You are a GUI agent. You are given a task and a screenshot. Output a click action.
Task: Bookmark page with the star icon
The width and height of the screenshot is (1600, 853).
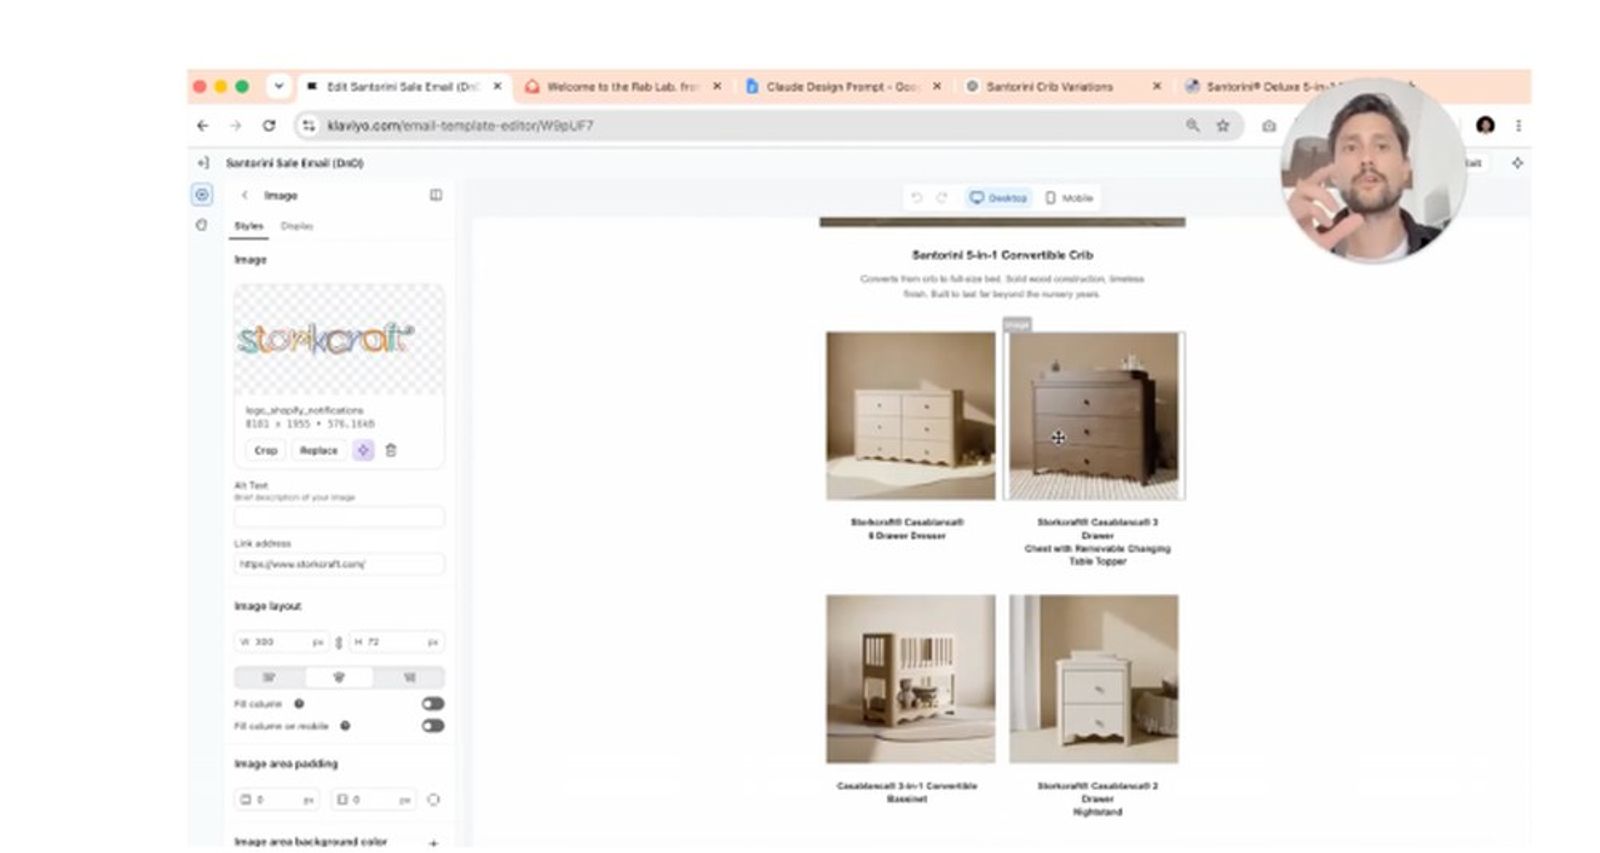click(x=1222, y=126)
